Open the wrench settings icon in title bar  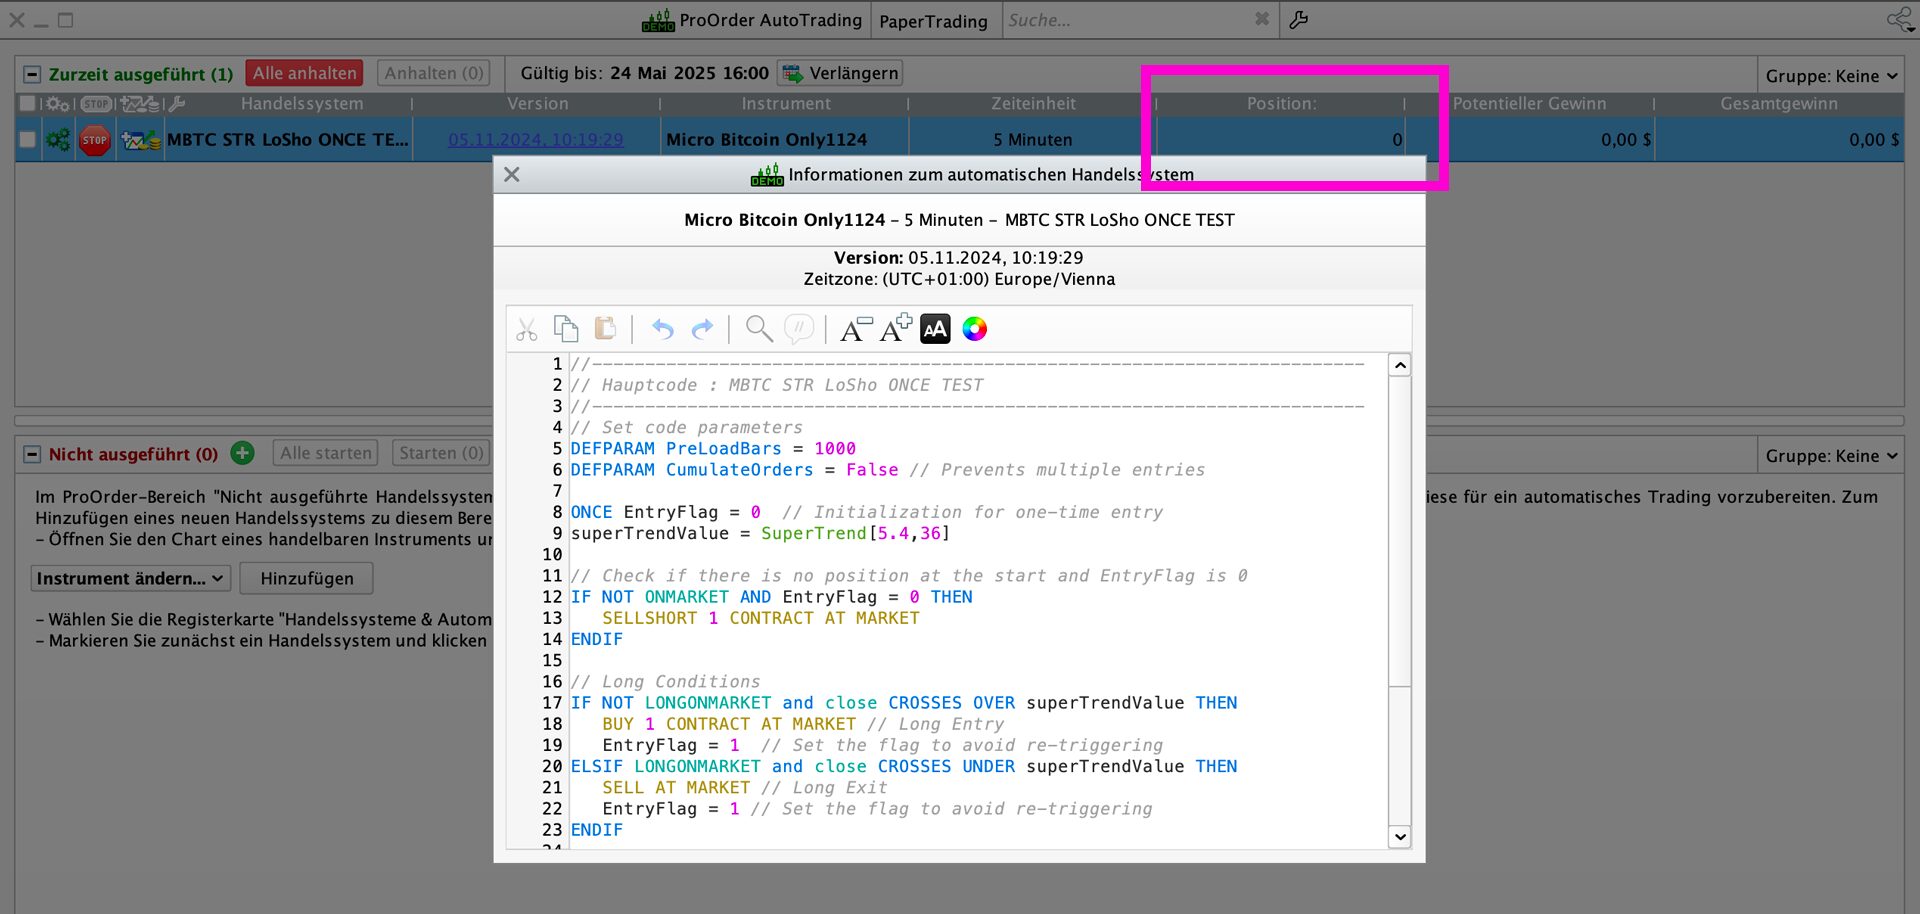coord(1299,20)
